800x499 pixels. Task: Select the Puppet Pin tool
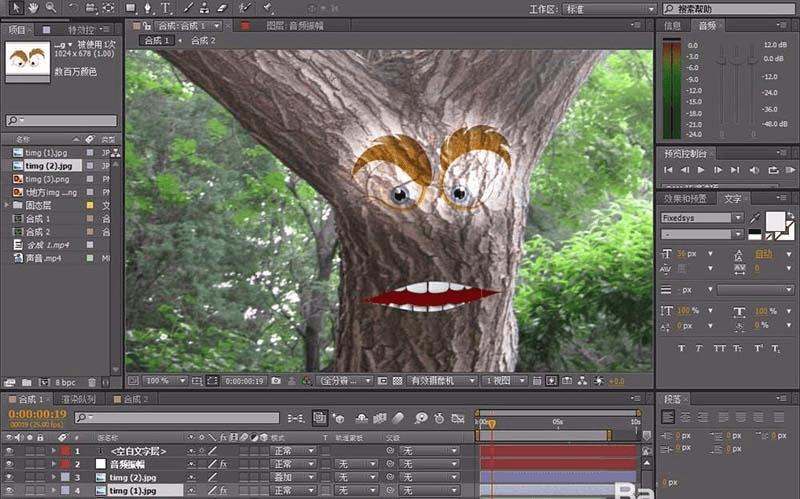(x=268, y=8)
